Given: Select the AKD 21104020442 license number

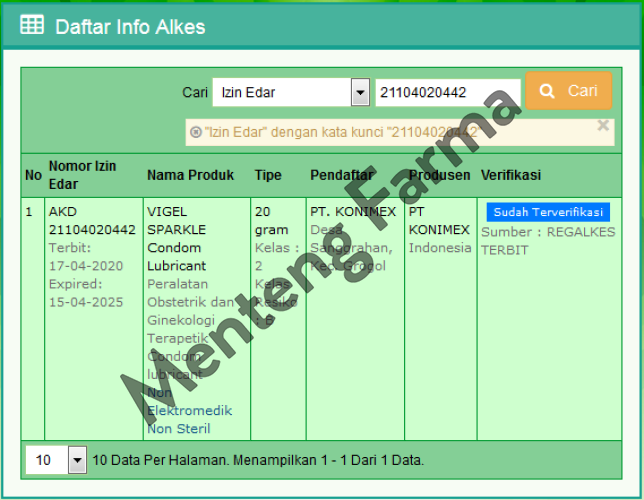Looking at the screenshot, I should pos(91,221).
